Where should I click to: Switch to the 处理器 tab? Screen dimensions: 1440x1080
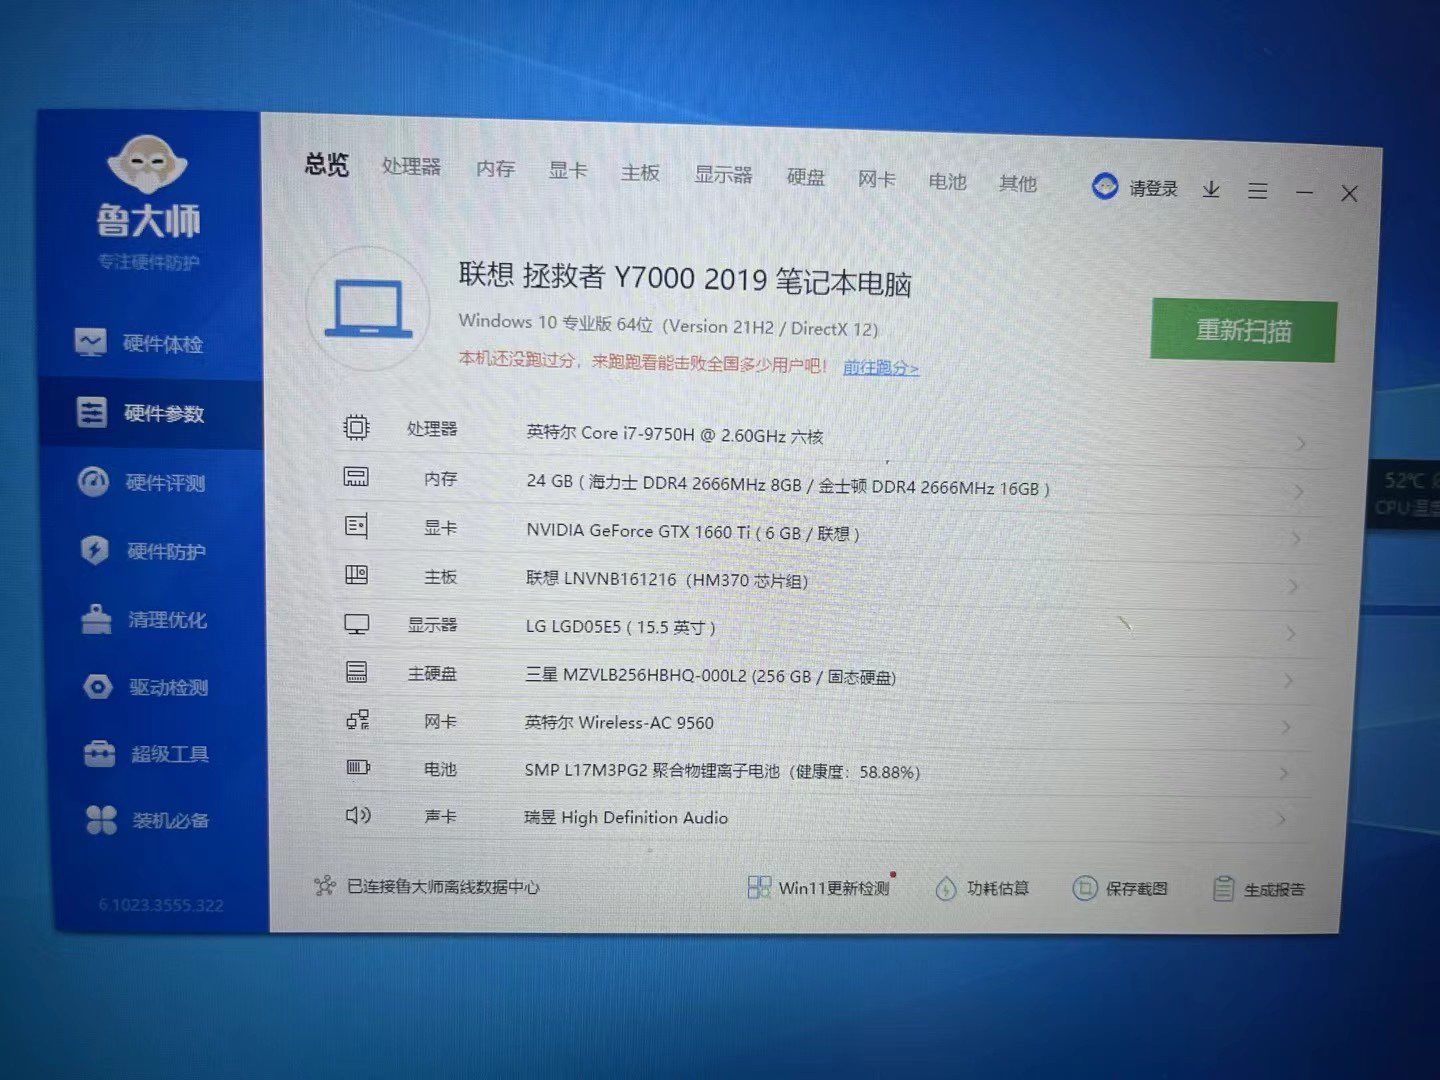[411, 167]
